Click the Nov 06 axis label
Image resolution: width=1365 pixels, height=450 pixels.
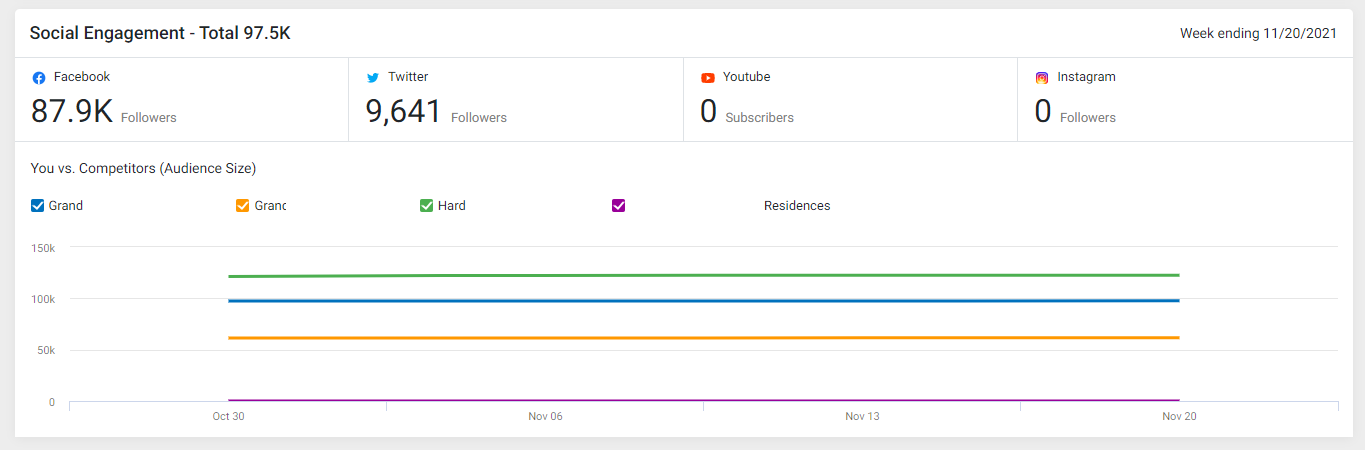click(545, 417)
